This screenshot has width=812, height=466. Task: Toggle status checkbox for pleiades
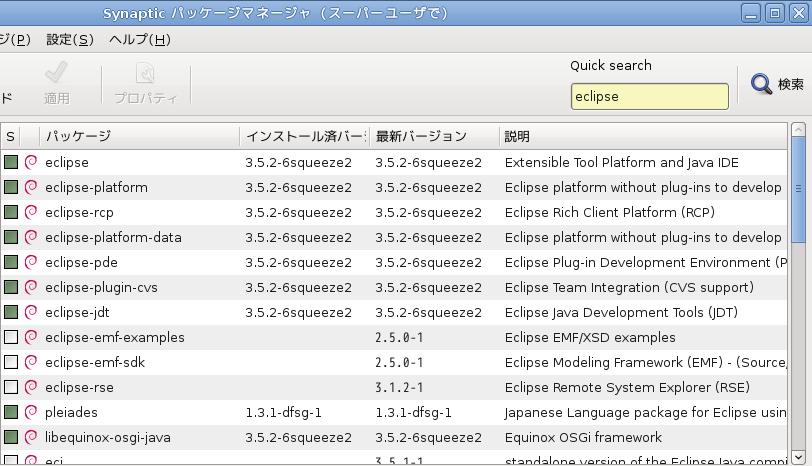[11, 412]
